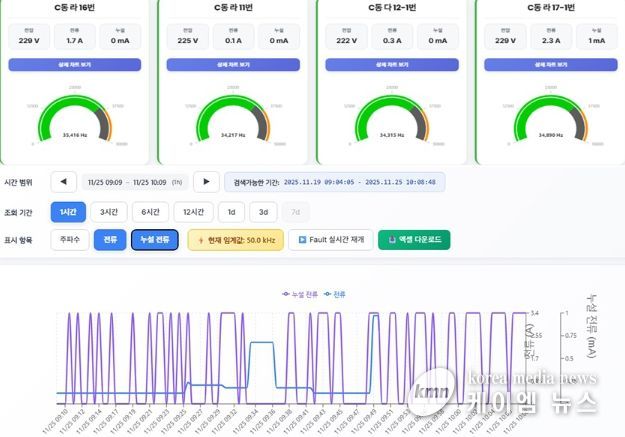Toggle the 누설 전류 display item
The width and height of the screenshot is (625, 437).
pos(154,240)
